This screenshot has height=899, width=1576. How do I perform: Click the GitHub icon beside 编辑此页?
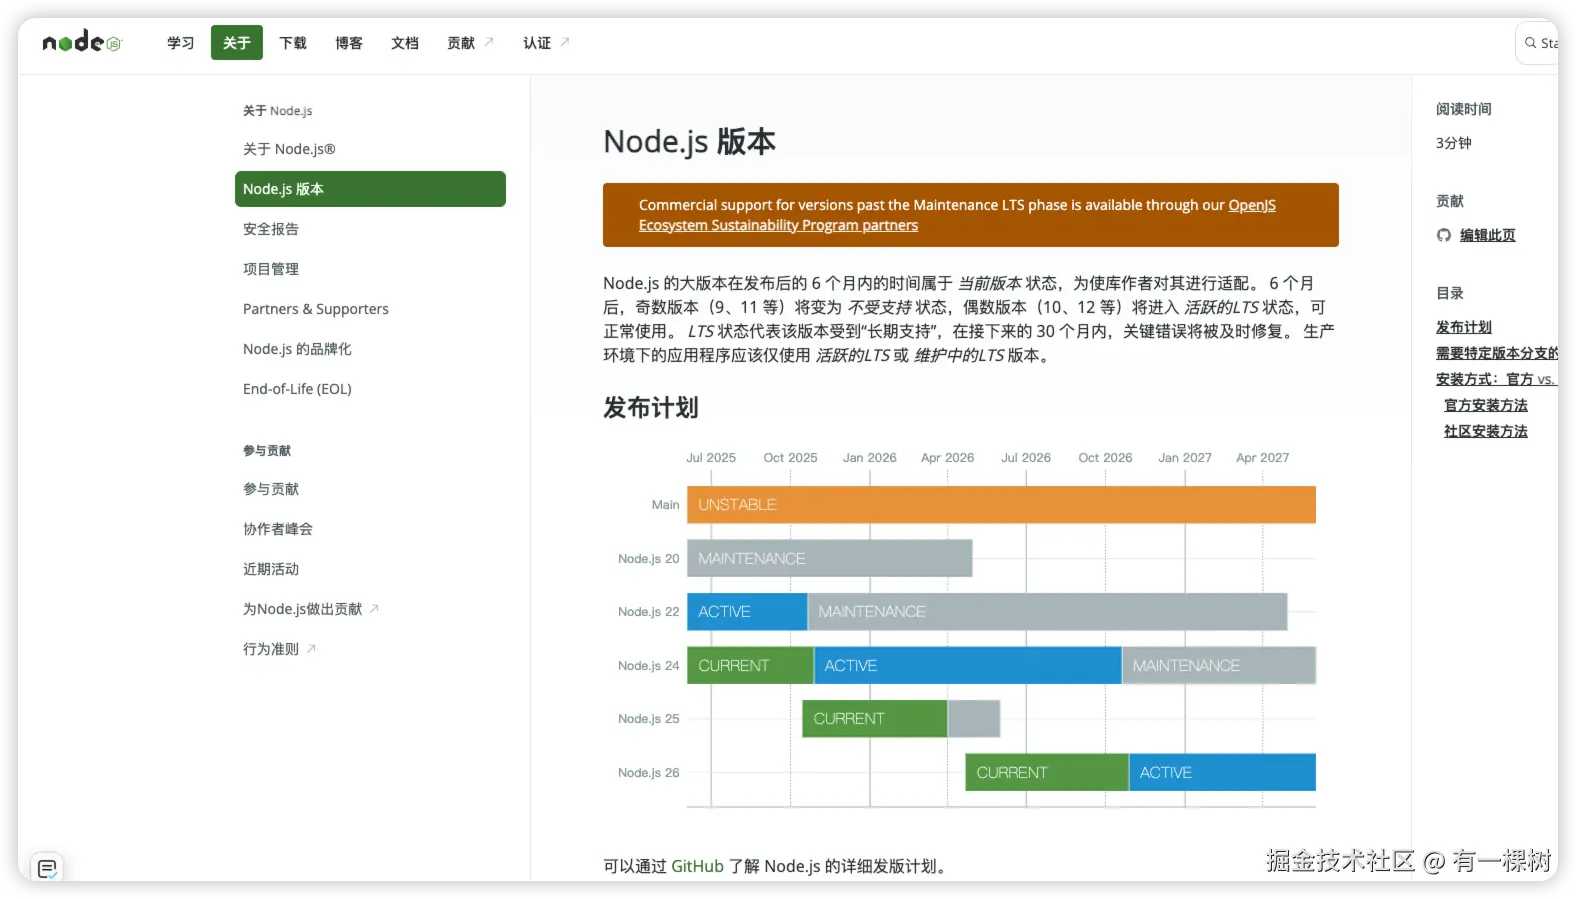coord(1444,235)
